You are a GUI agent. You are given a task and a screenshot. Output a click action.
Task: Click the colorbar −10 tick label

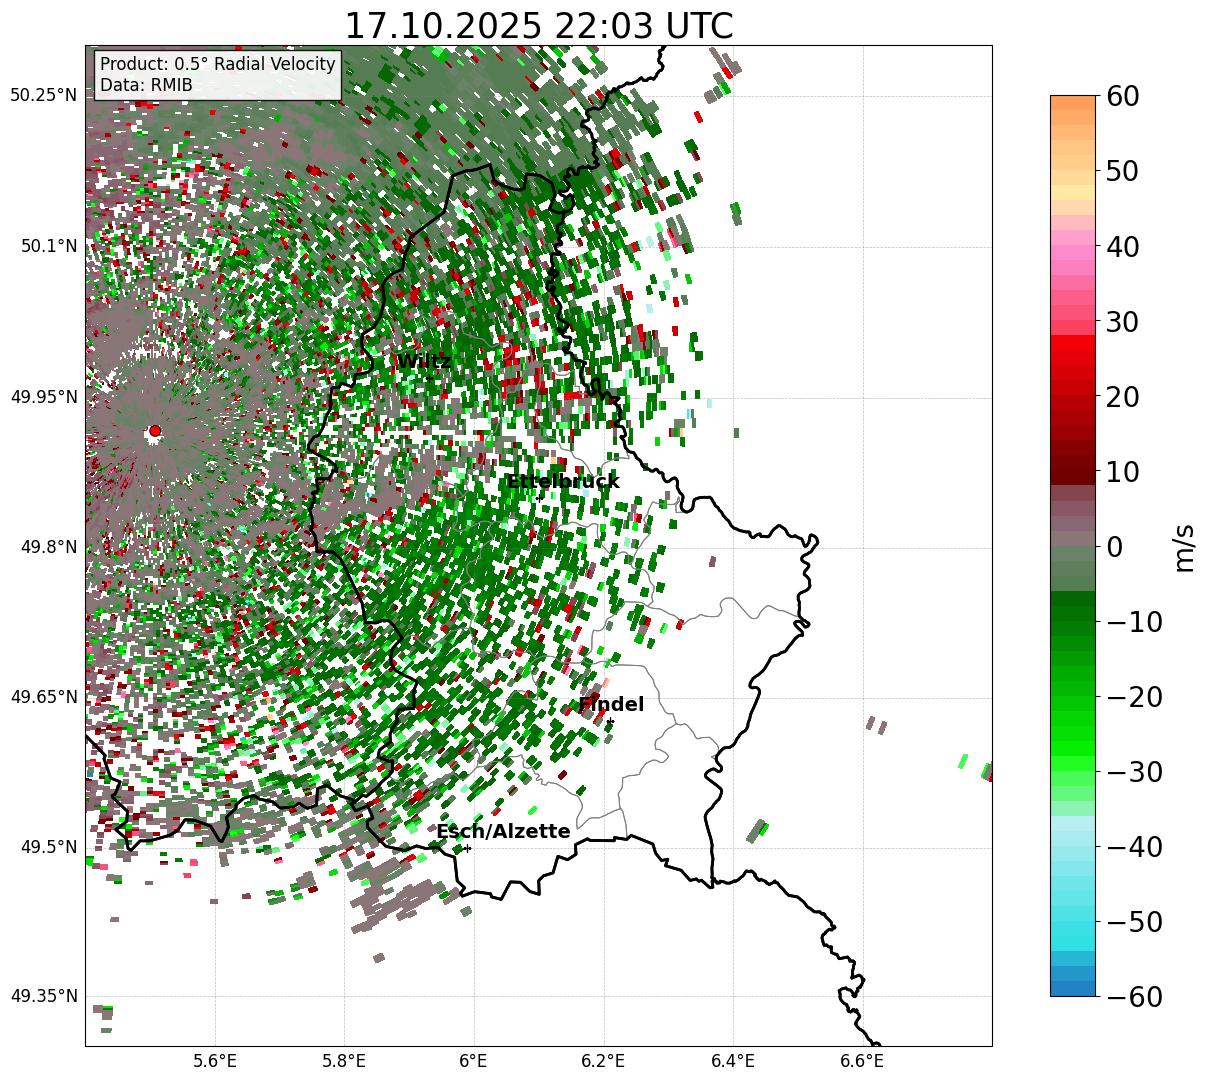(1134, 622)
